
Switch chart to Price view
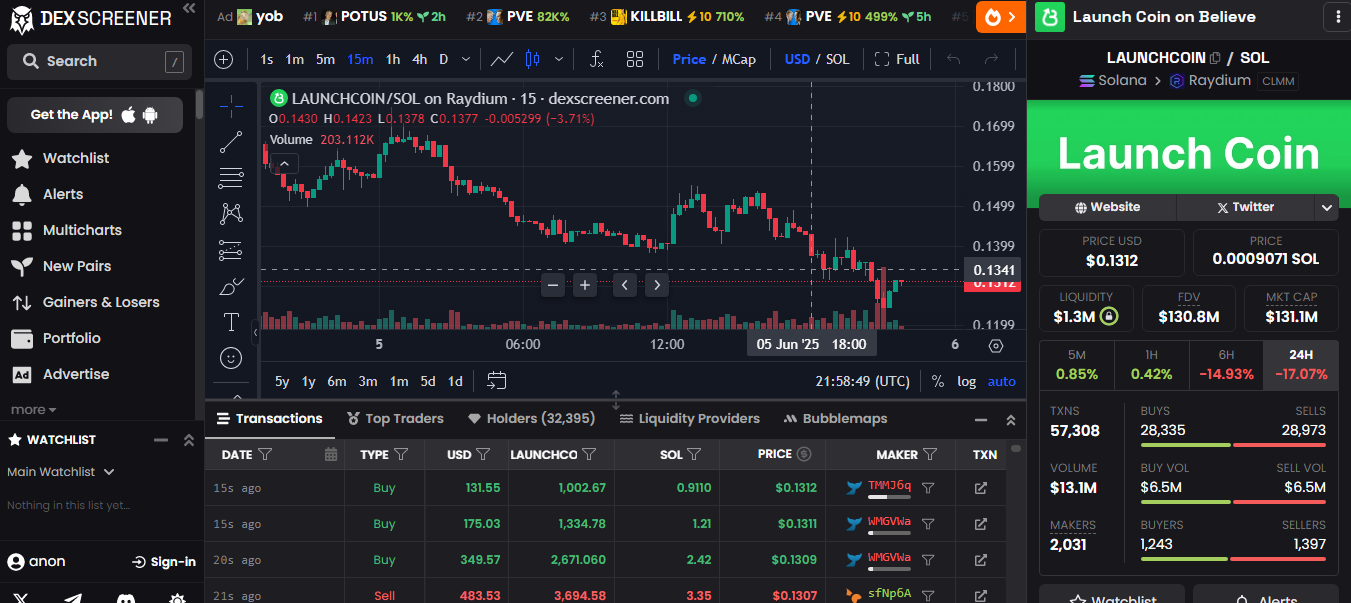(x=689, y=59)
